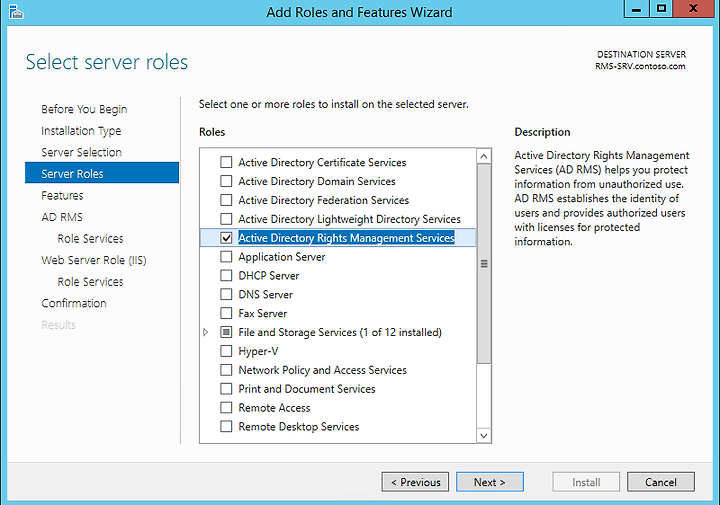Go to the Features step
This screenshot has width=720, height=505.
click(x=62, y=196)
